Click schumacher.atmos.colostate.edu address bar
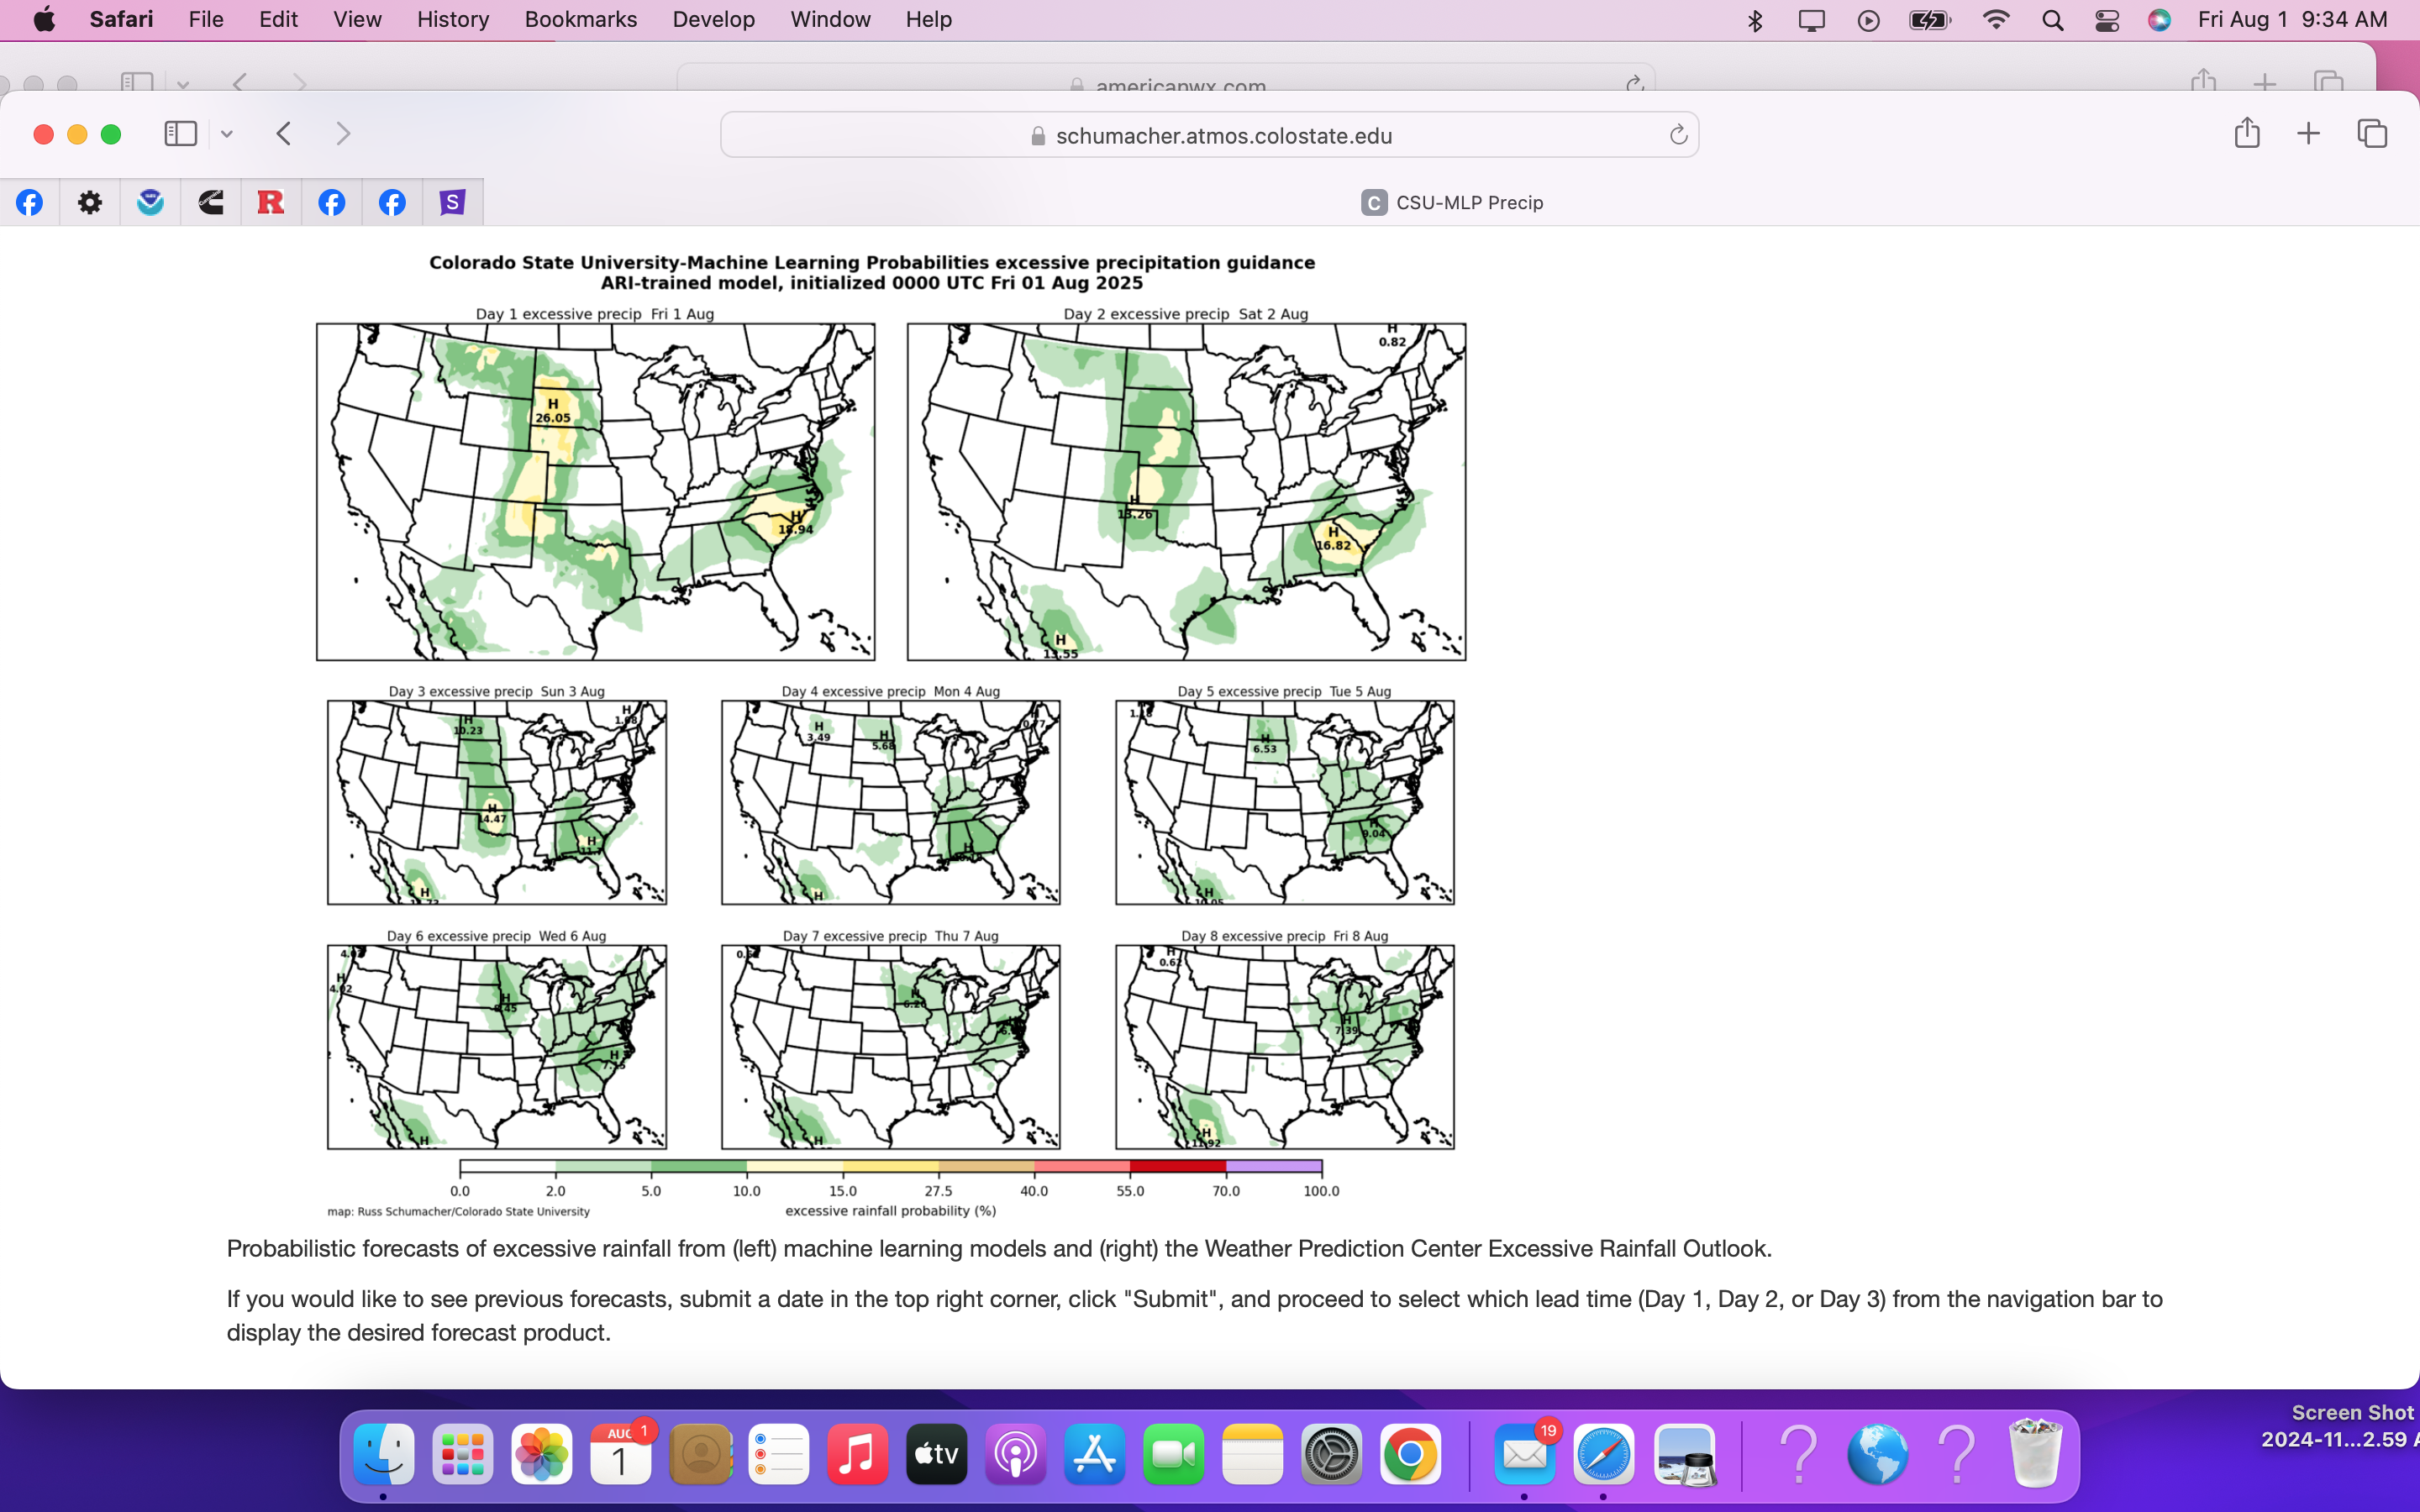The image size is (2420, 1512). point(1209,135)
